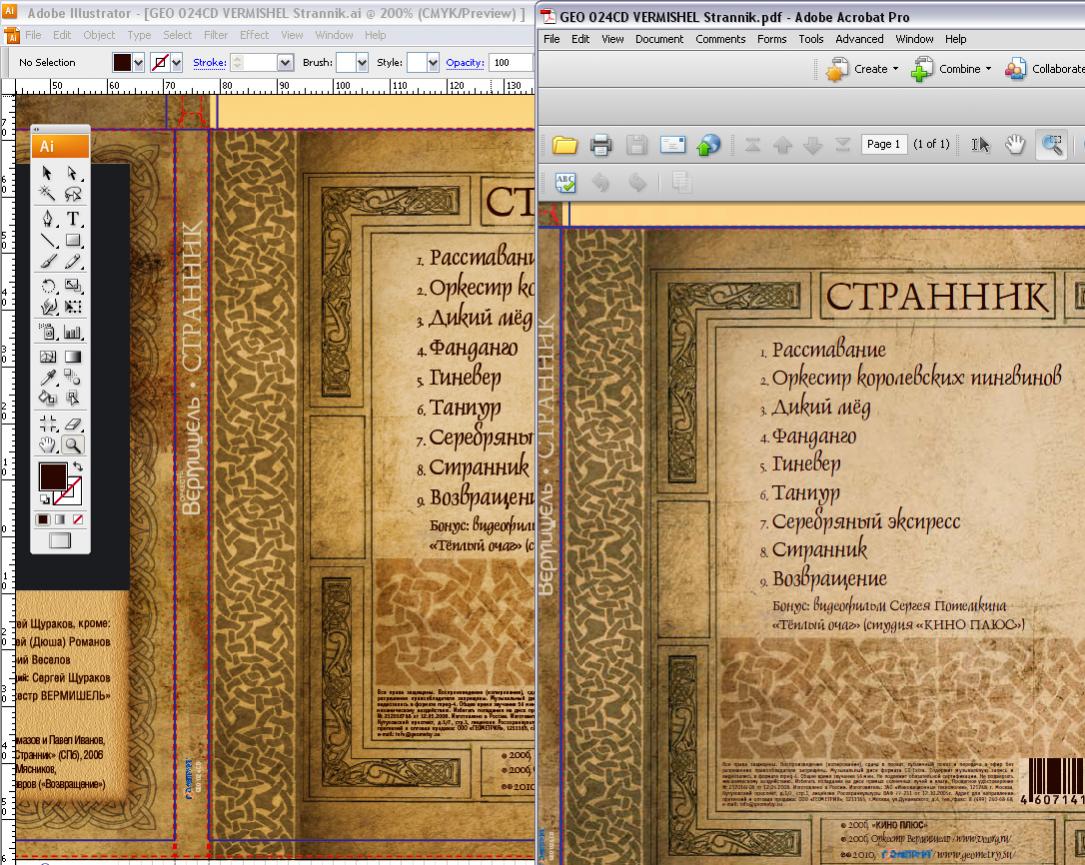Image resolution: width=1085 pixels, height=865 pixels.
Task: Click the Acrobat spell check ABC icon
Action: (x=565, y=183)
